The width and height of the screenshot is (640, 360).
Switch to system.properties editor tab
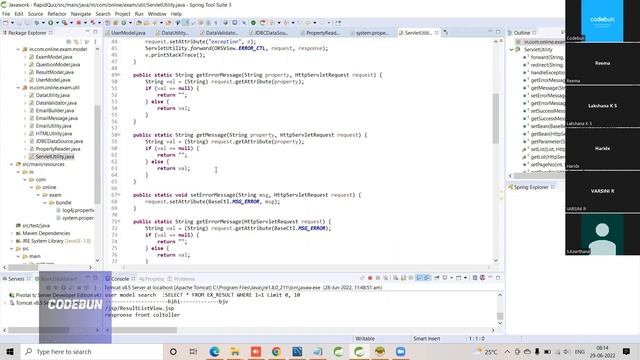point(371,33)
